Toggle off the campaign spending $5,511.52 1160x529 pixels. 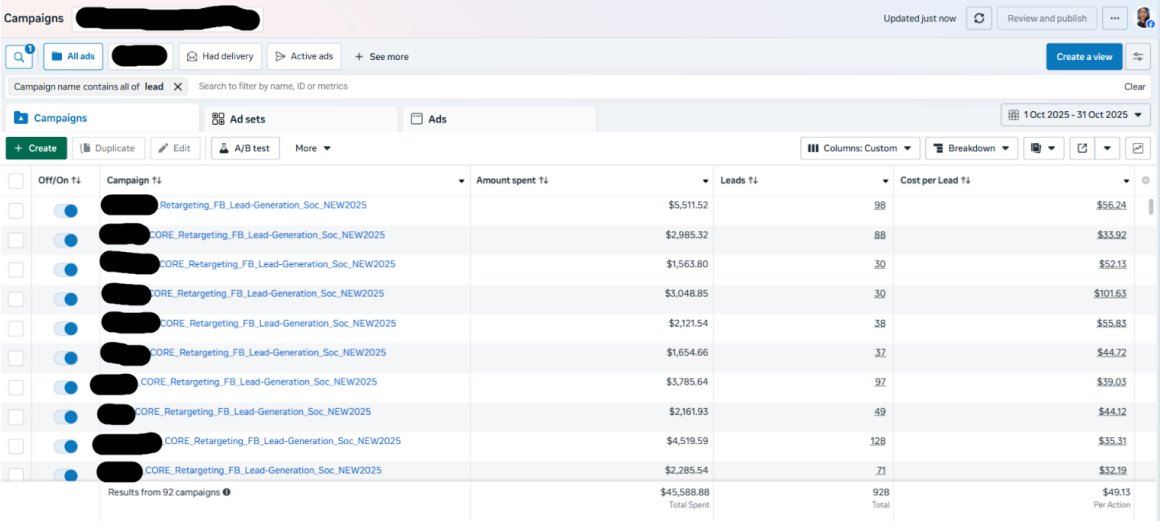[x=66, y=211]
